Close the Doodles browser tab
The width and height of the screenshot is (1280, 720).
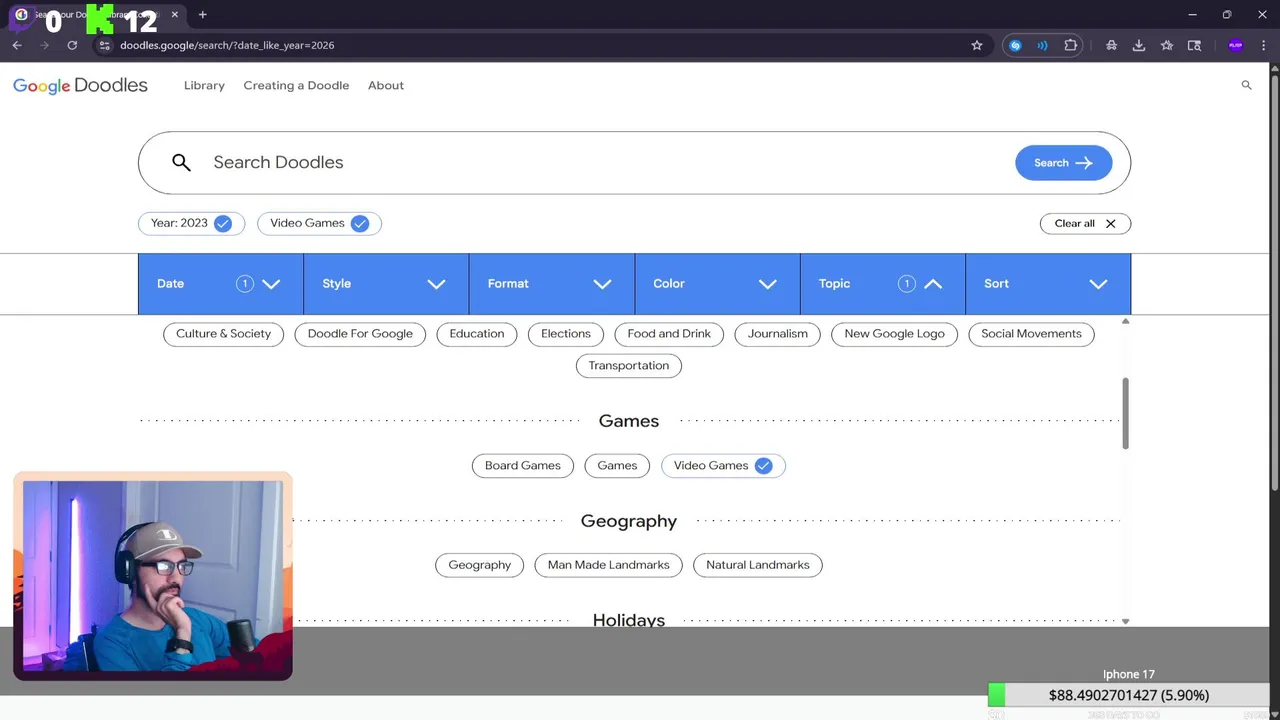click(174, 14)
